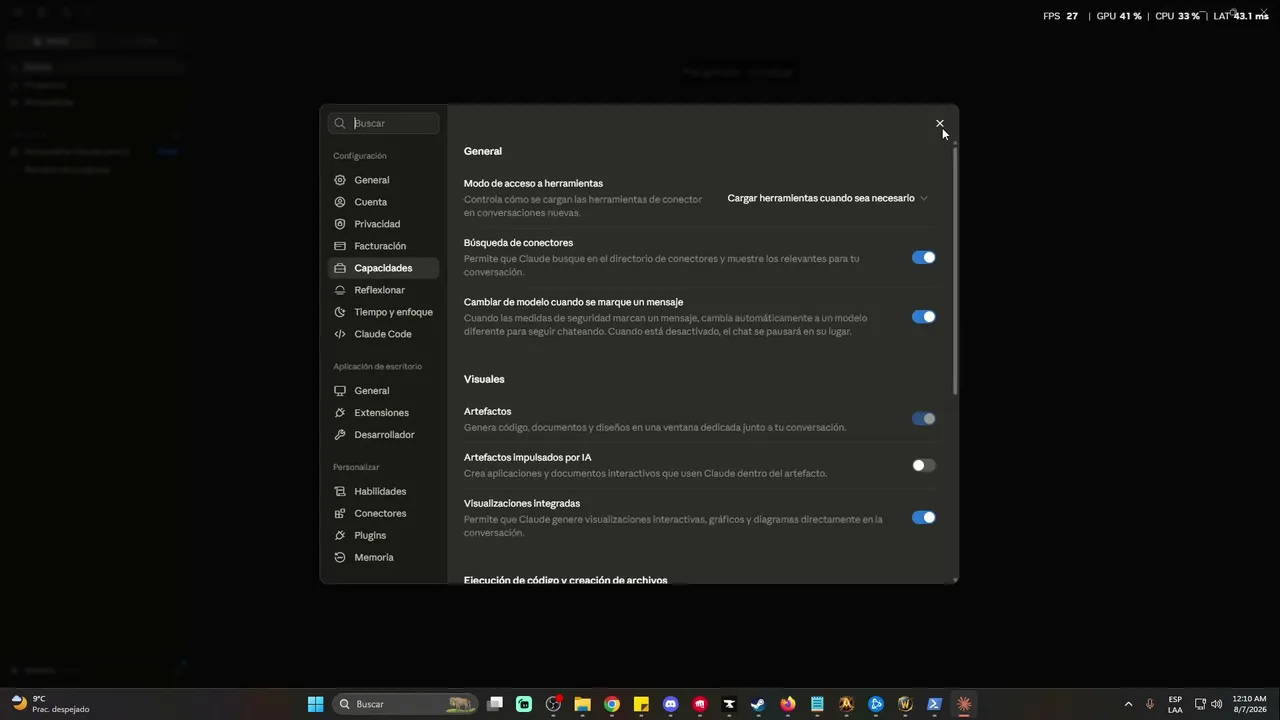Open Desarrollador wrench settings
Viewport: 1280px width, 720px height.
[383, 435]
